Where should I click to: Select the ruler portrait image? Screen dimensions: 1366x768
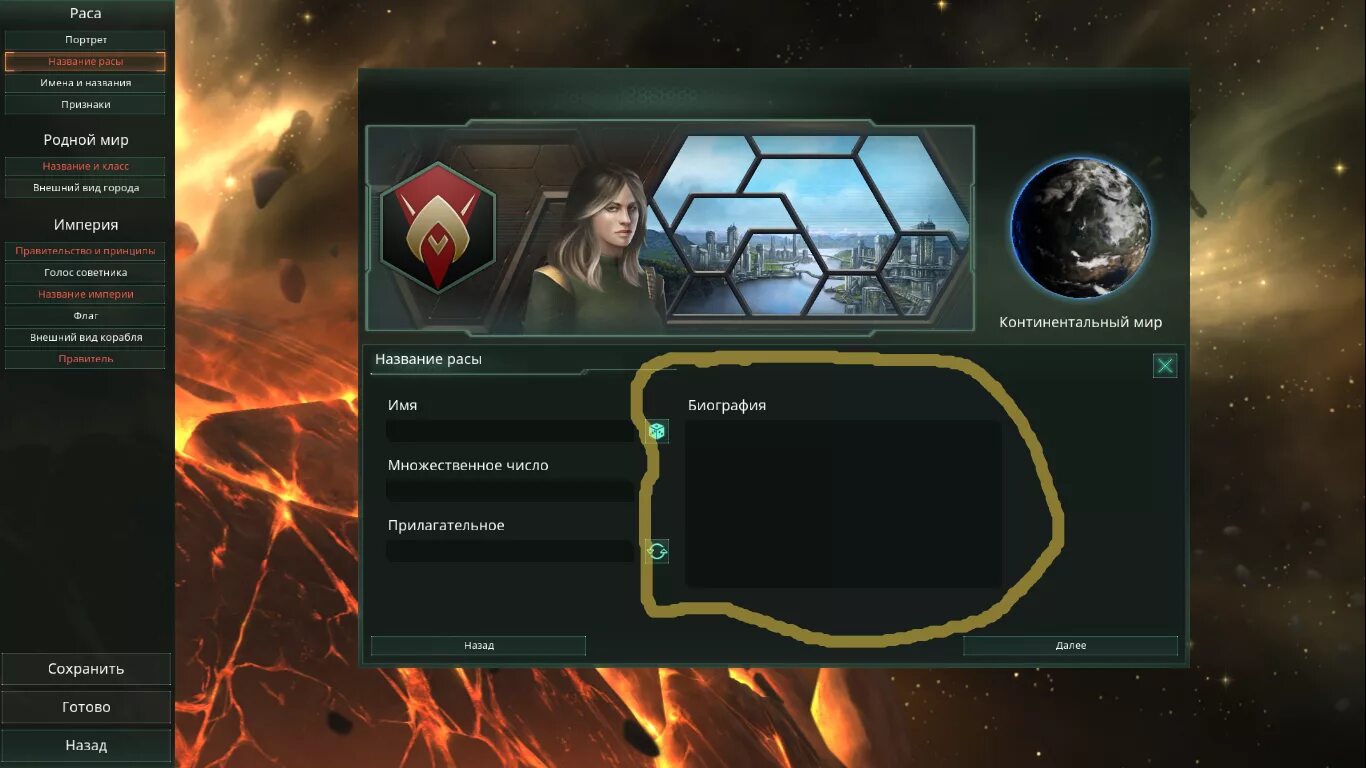(x=597, y=245)
